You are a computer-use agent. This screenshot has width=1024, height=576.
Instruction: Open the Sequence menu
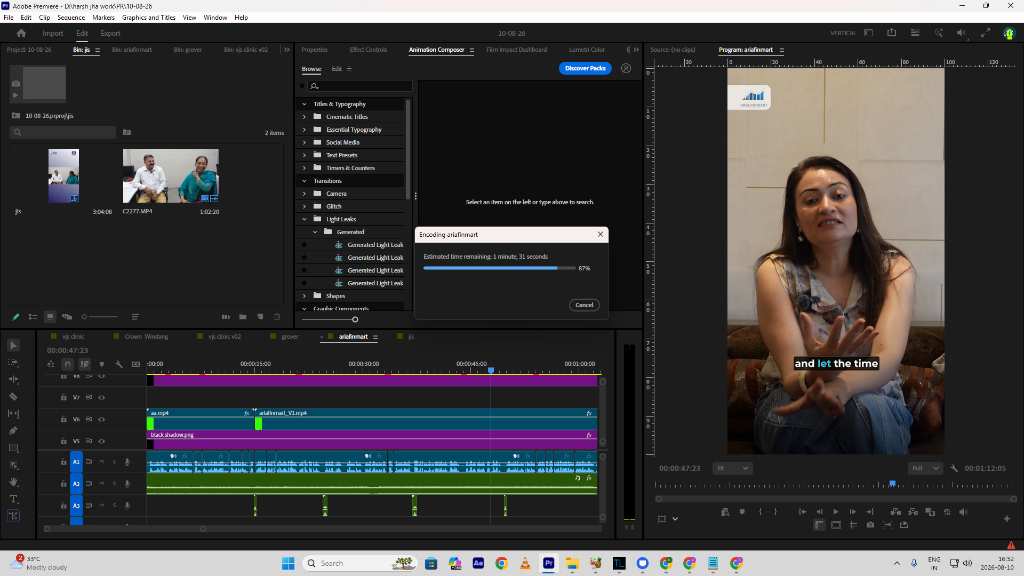[71, 18]
